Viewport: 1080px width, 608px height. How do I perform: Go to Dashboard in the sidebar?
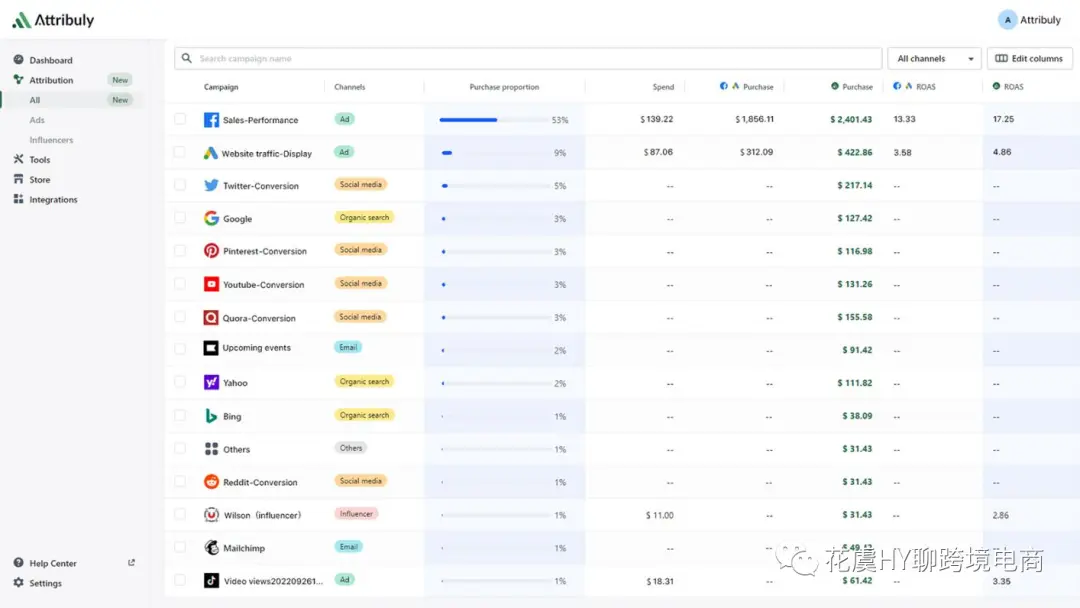click(x=50, y=60)
